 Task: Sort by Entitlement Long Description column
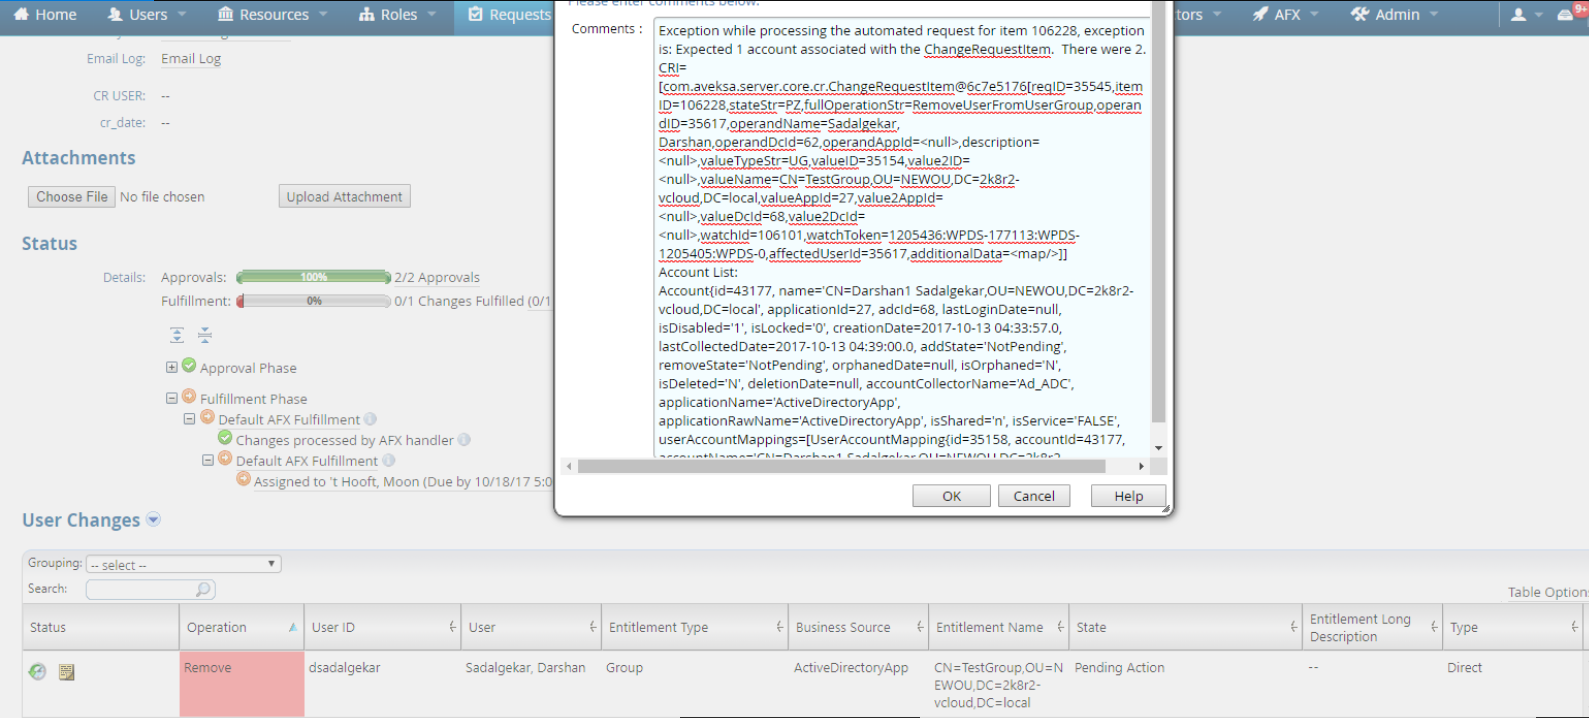1372,627
